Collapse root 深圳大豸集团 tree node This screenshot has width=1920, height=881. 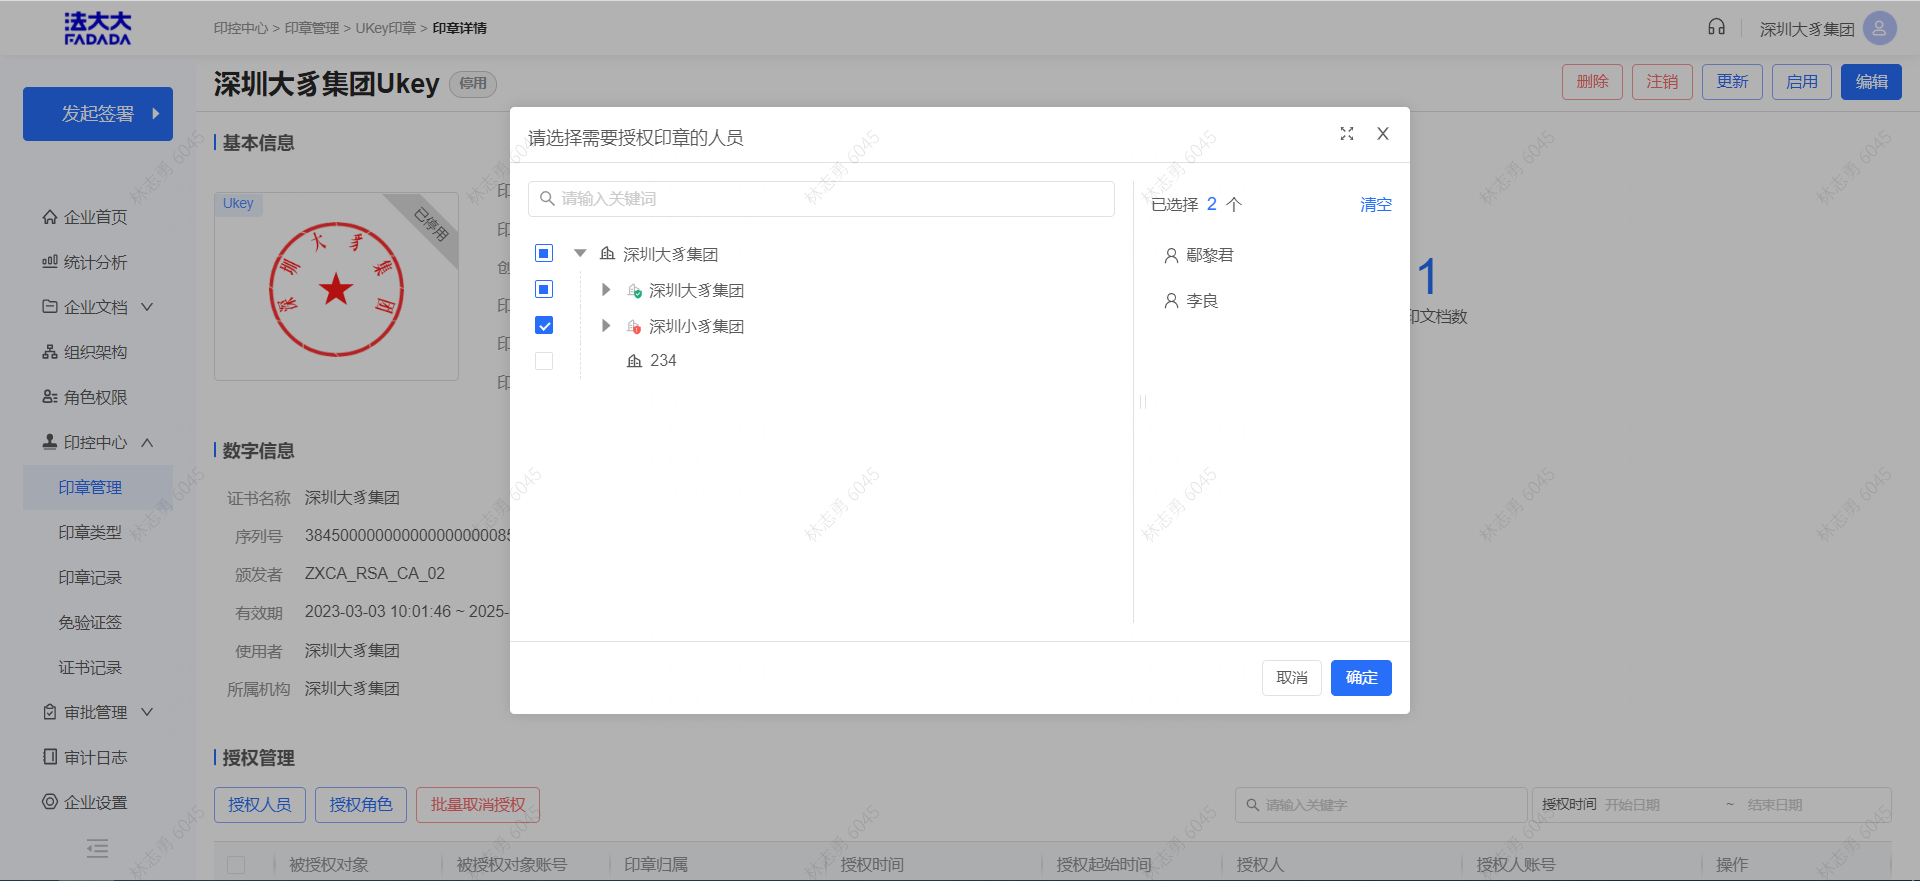580,253
